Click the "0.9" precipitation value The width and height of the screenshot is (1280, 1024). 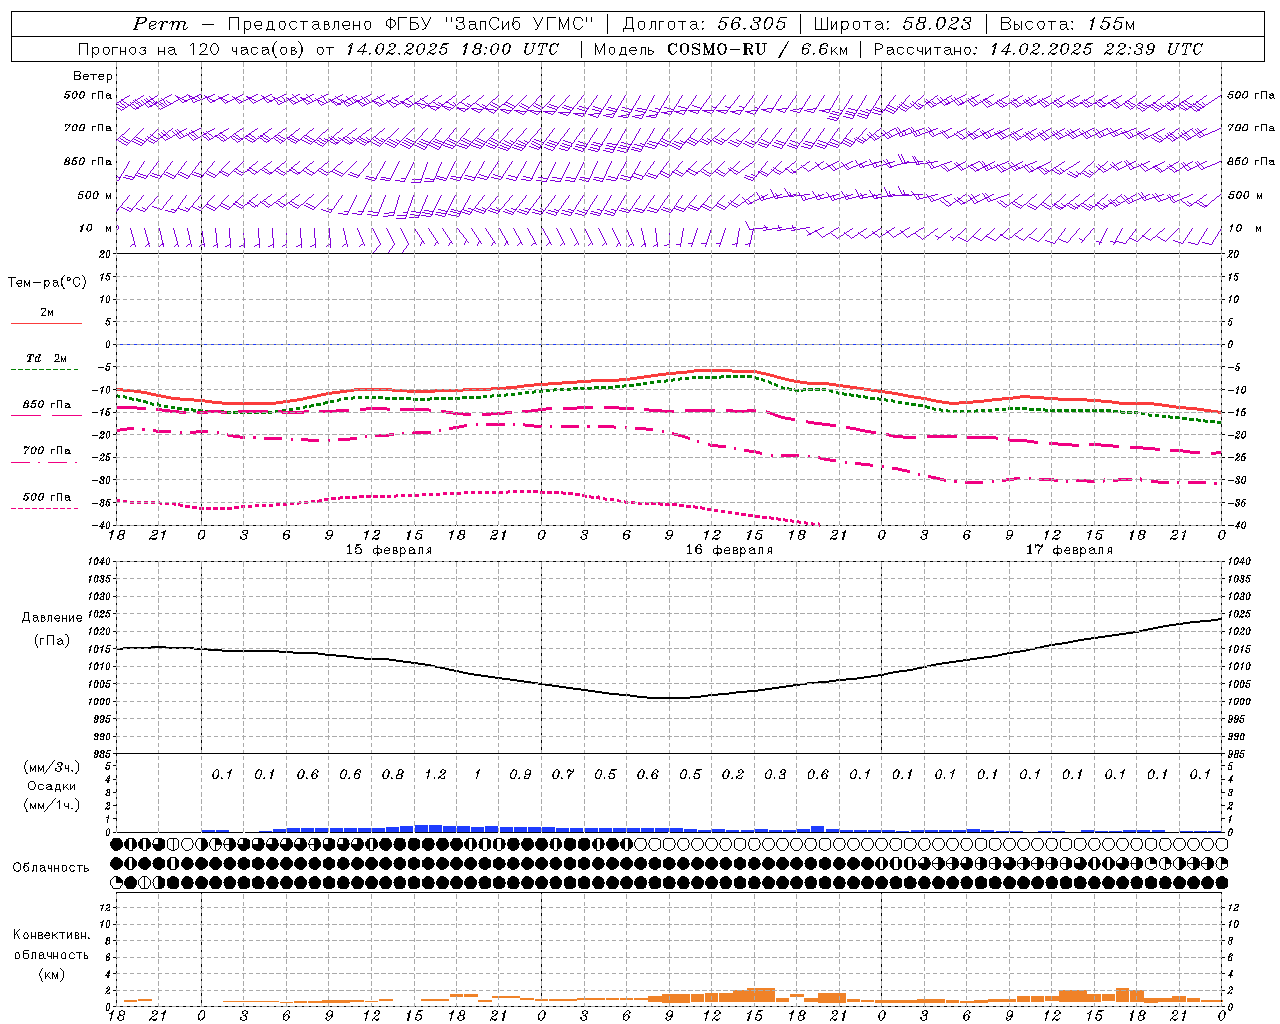(x=520, y=774)
